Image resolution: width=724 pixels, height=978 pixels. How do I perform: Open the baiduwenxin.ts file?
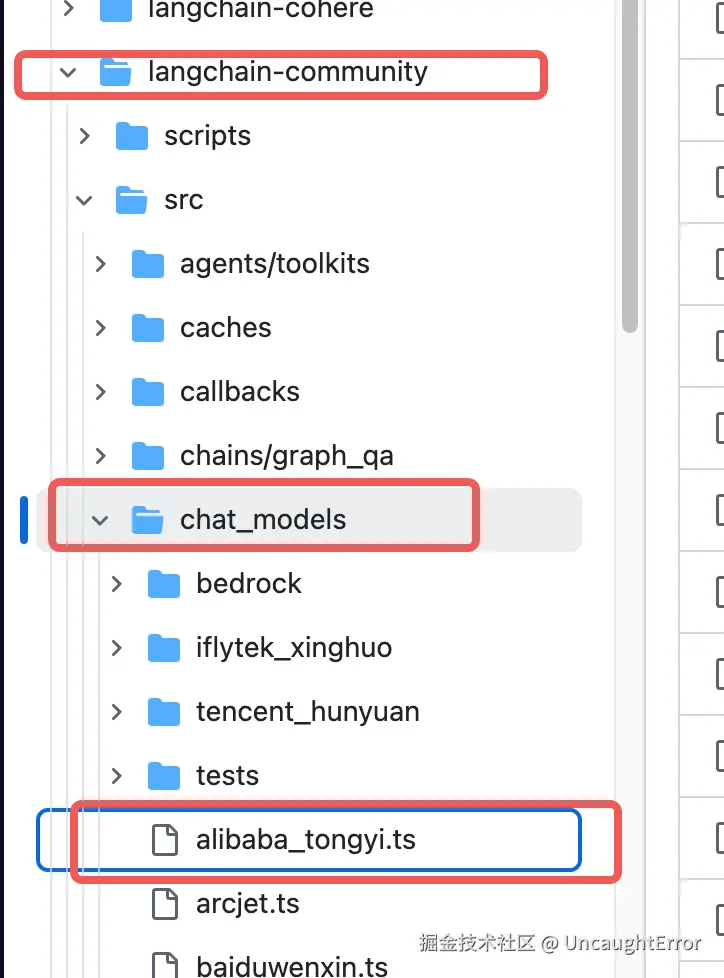[x=291, y=967]
